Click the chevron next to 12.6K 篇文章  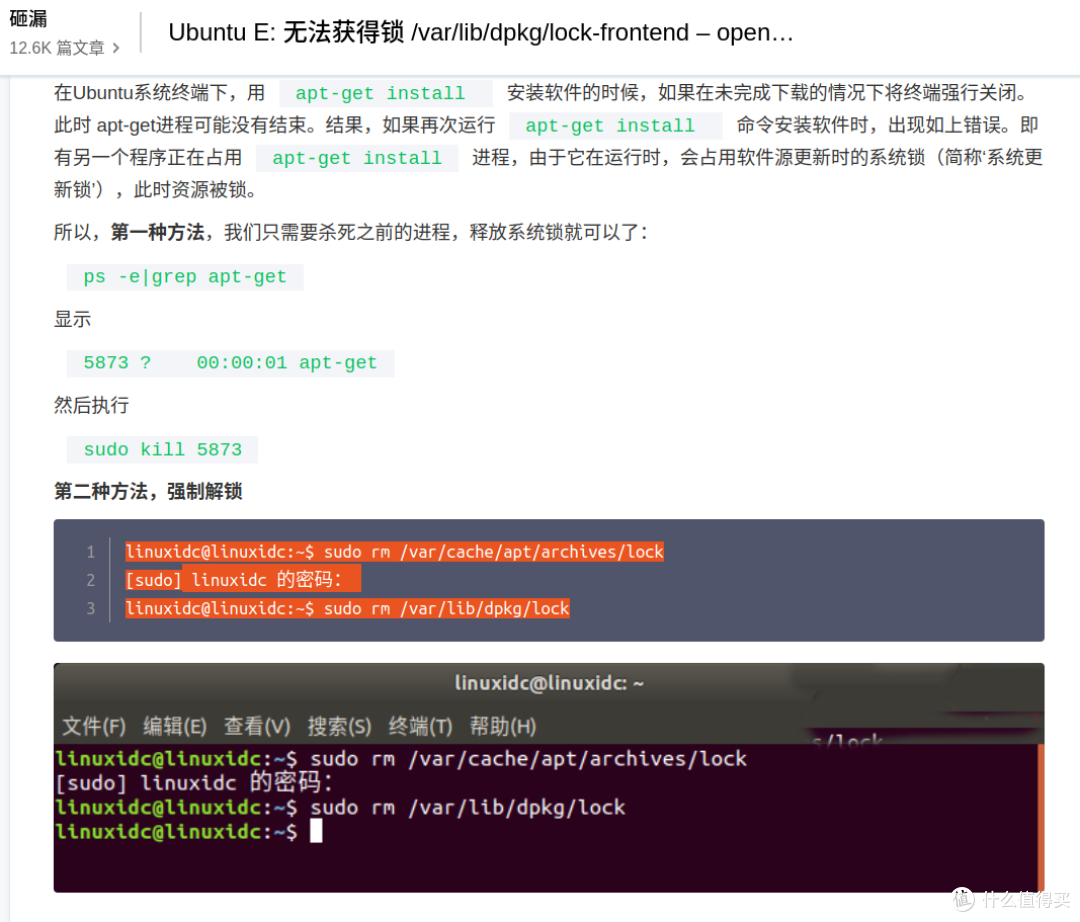pyautogui.click(x=116, y=48)
